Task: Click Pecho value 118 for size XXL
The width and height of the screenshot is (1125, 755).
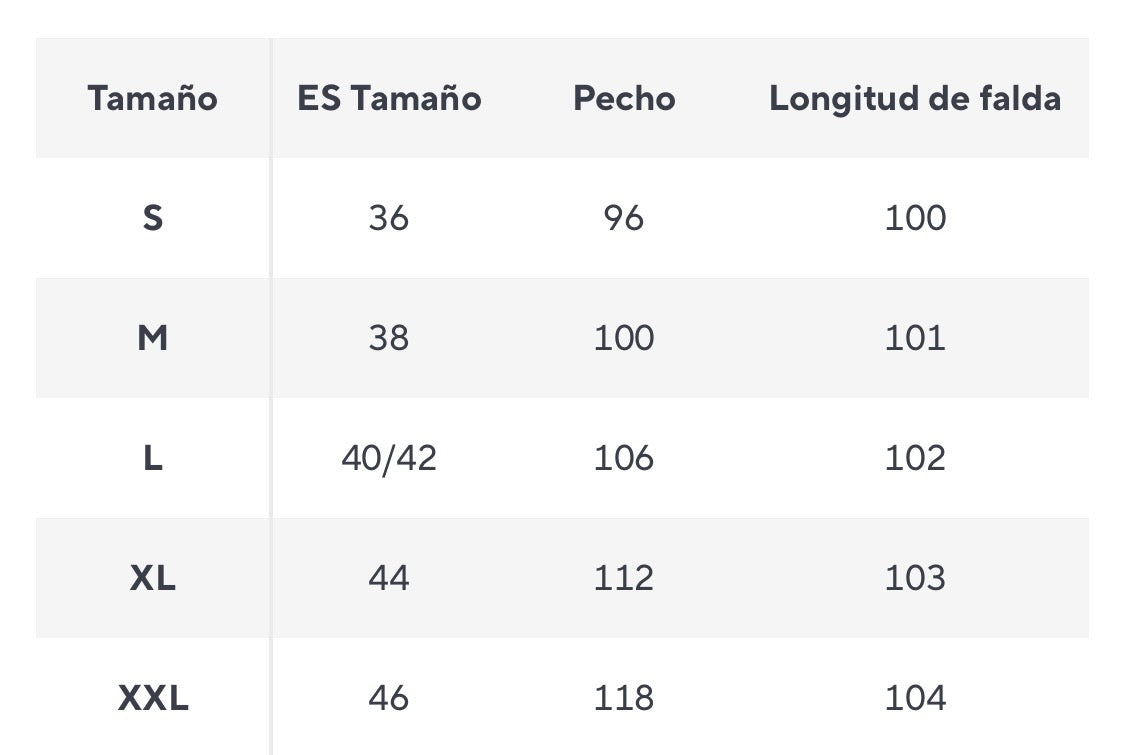Action: [624, 697]
